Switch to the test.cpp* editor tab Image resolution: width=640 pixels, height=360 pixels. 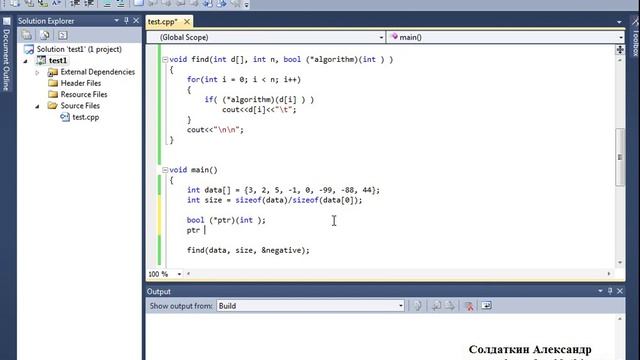point(162,22)
